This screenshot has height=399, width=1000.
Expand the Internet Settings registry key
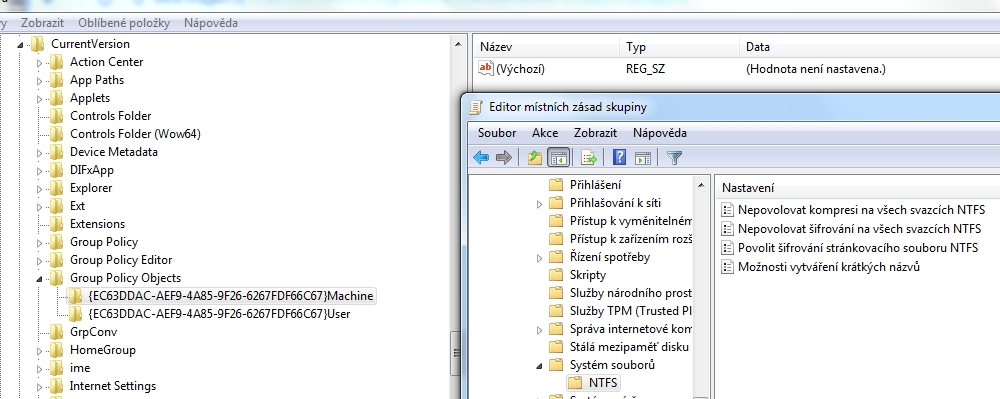(x=39, y=386)
